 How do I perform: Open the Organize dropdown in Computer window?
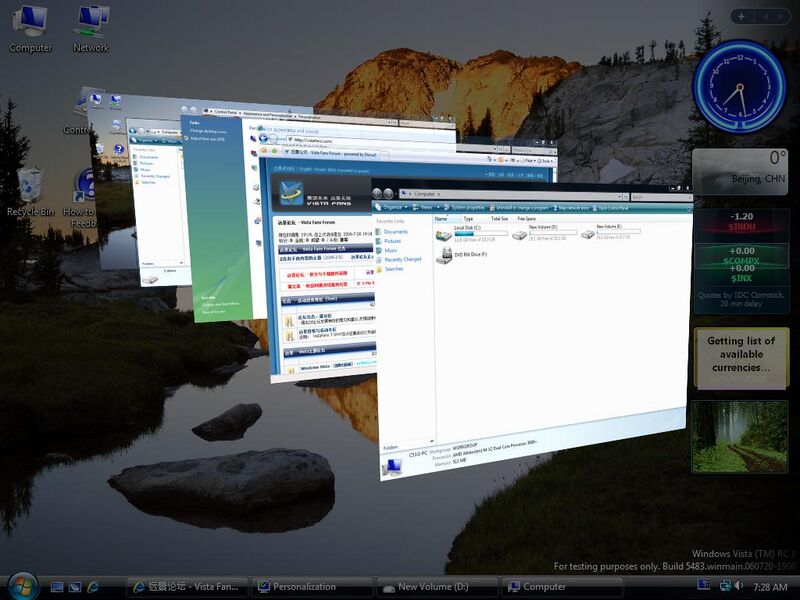coord(391,207)
